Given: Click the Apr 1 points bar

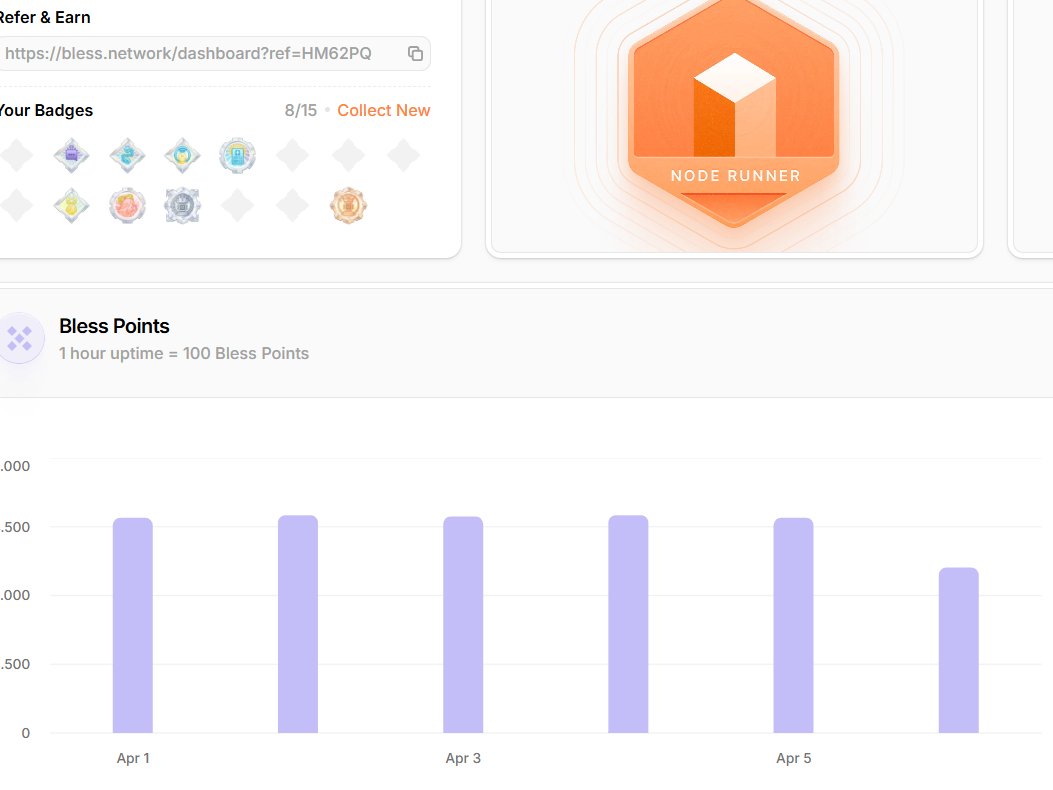Looking at the screenshot, I should tap(133, 620).
